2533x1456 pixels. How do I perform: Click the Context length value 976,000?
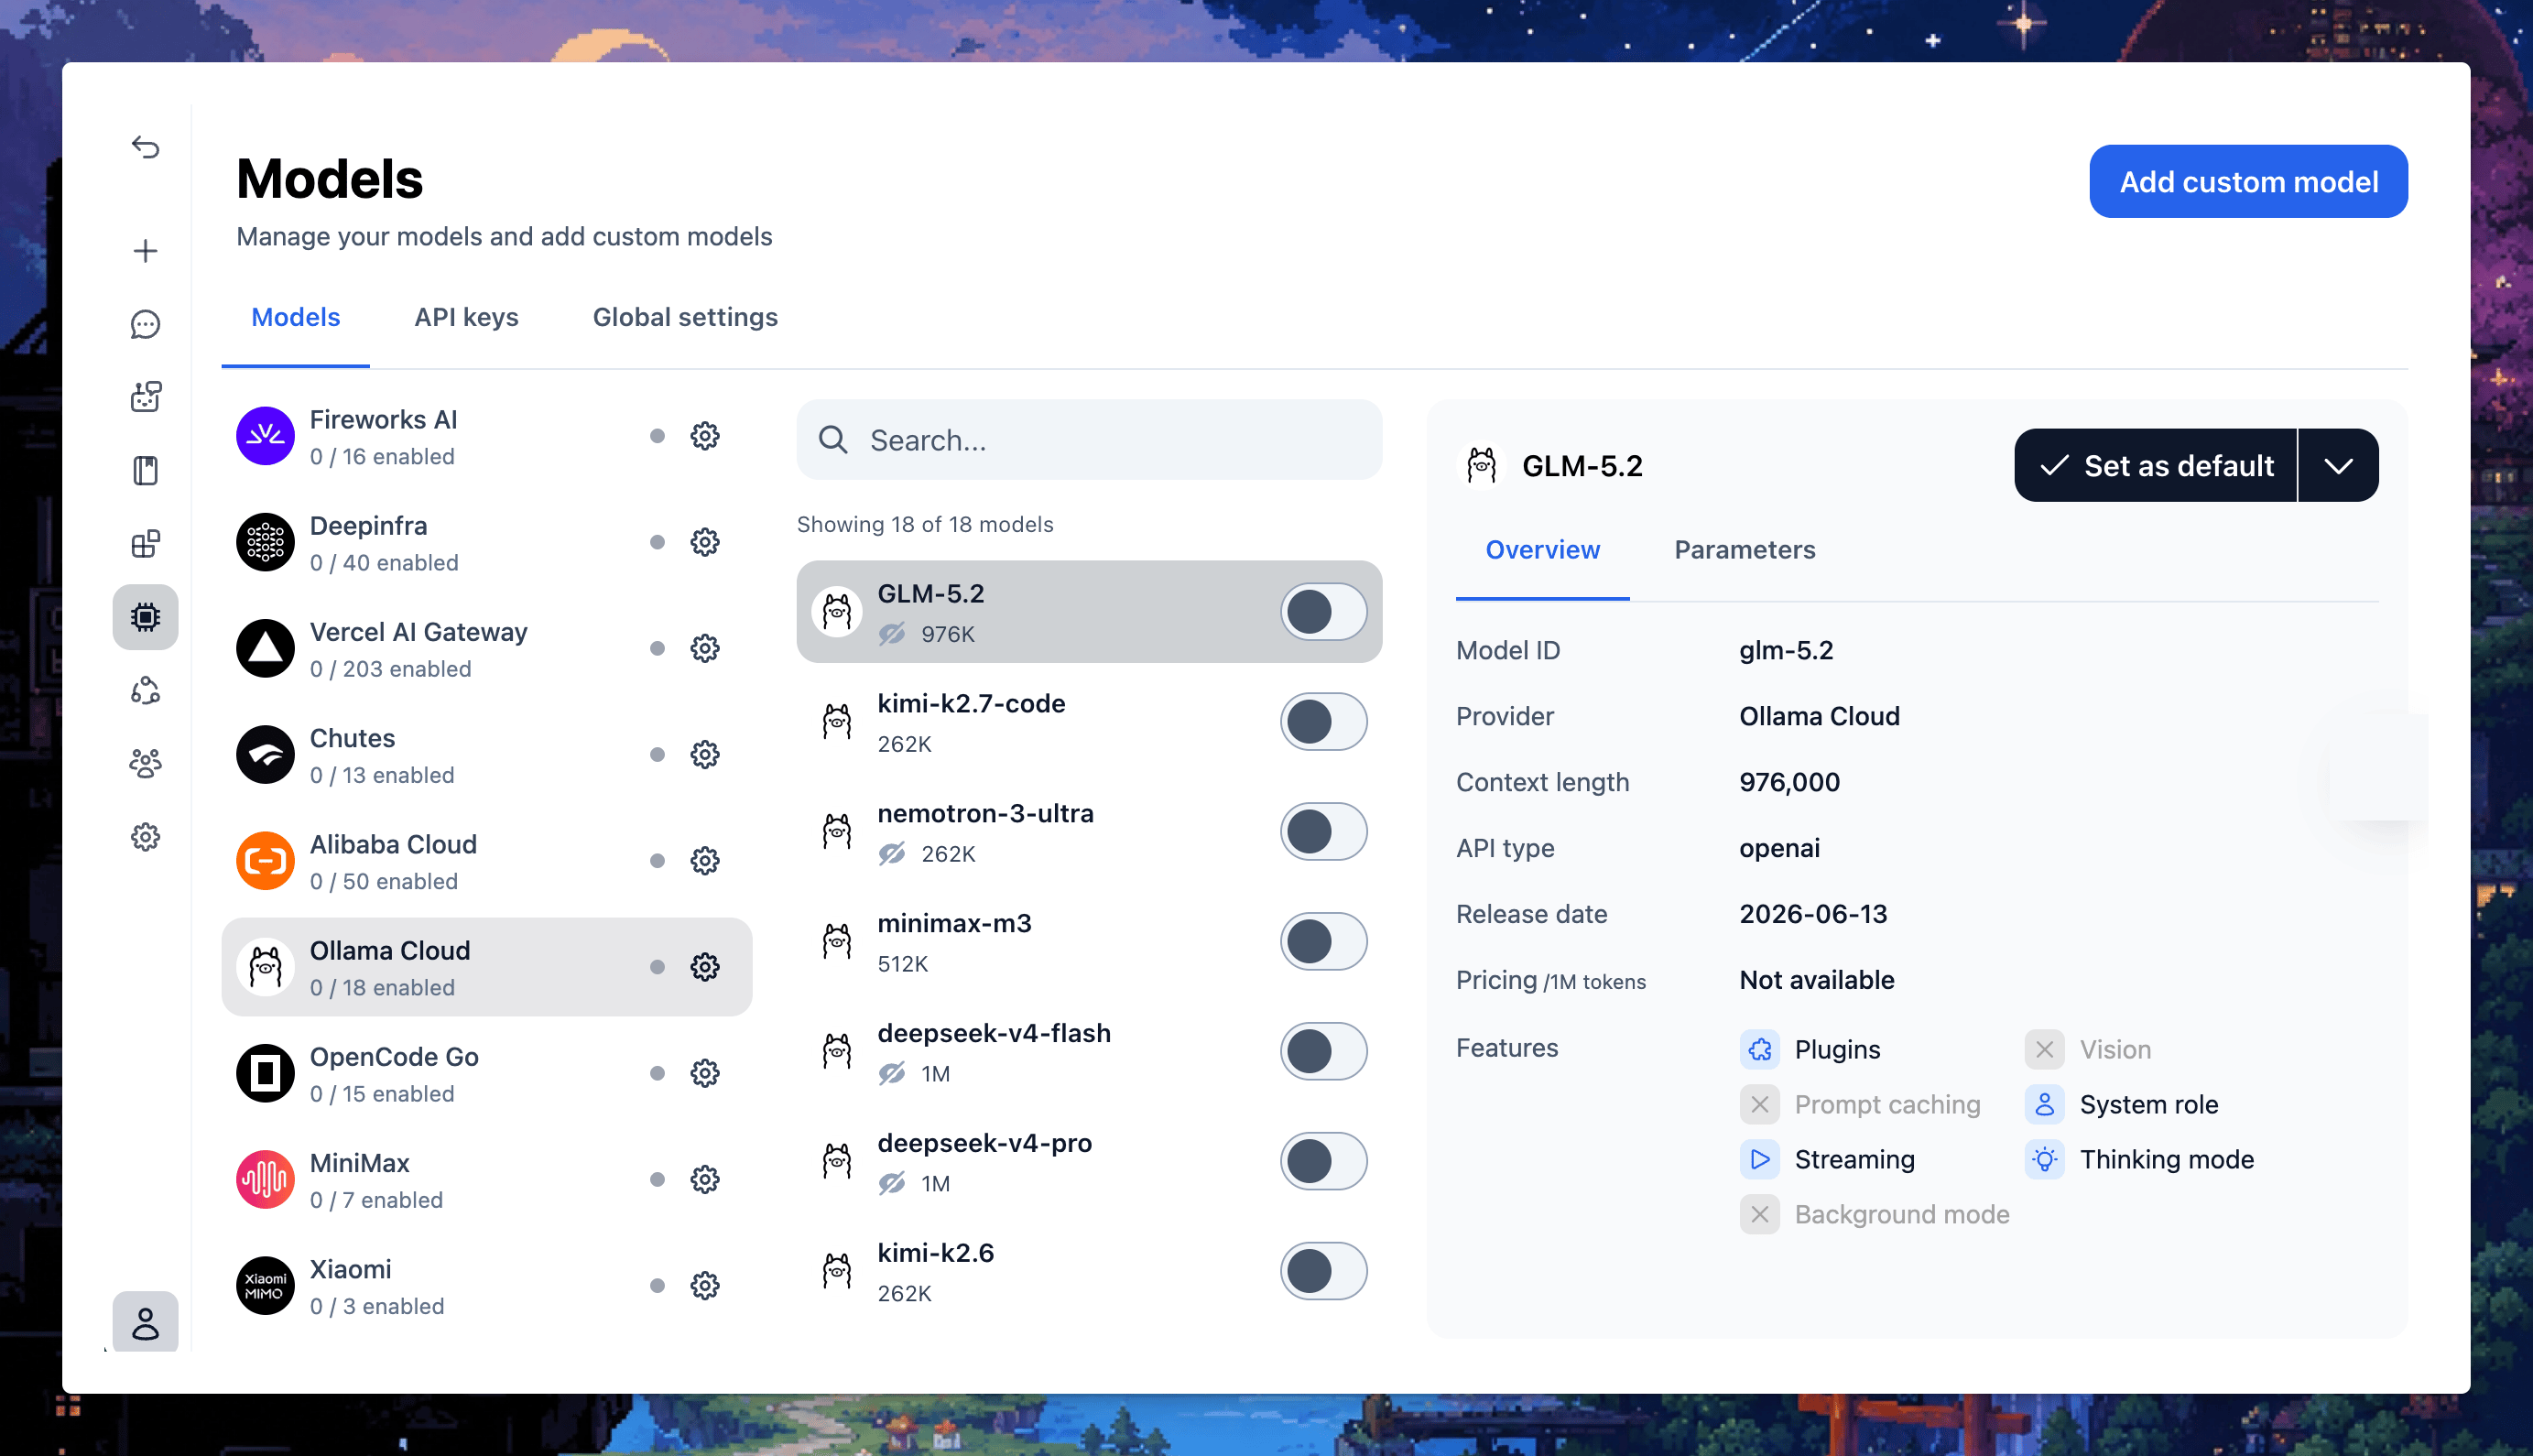pos(1789,783)
